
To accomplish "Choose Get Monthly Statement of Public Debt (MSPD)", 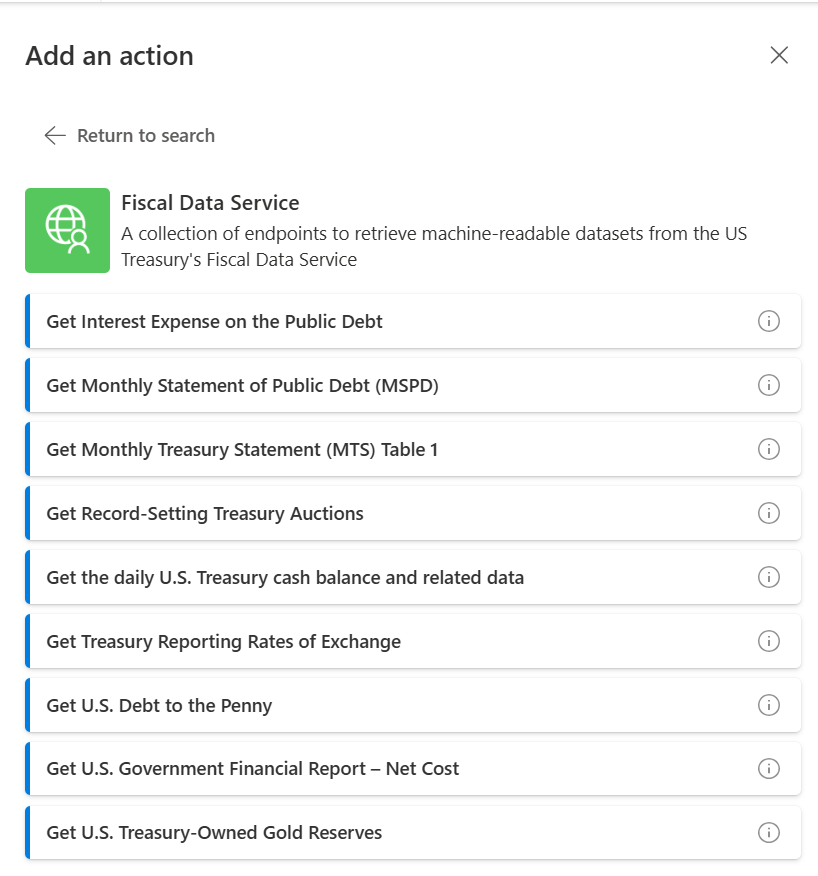I will [413, 385].
